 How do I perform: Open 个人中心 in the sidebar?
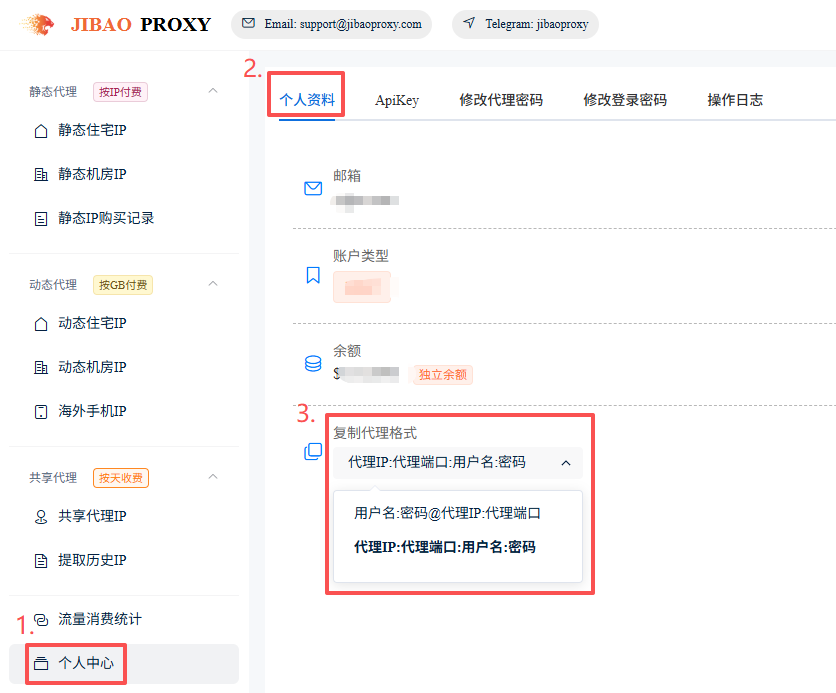click(x=86, y=663)
